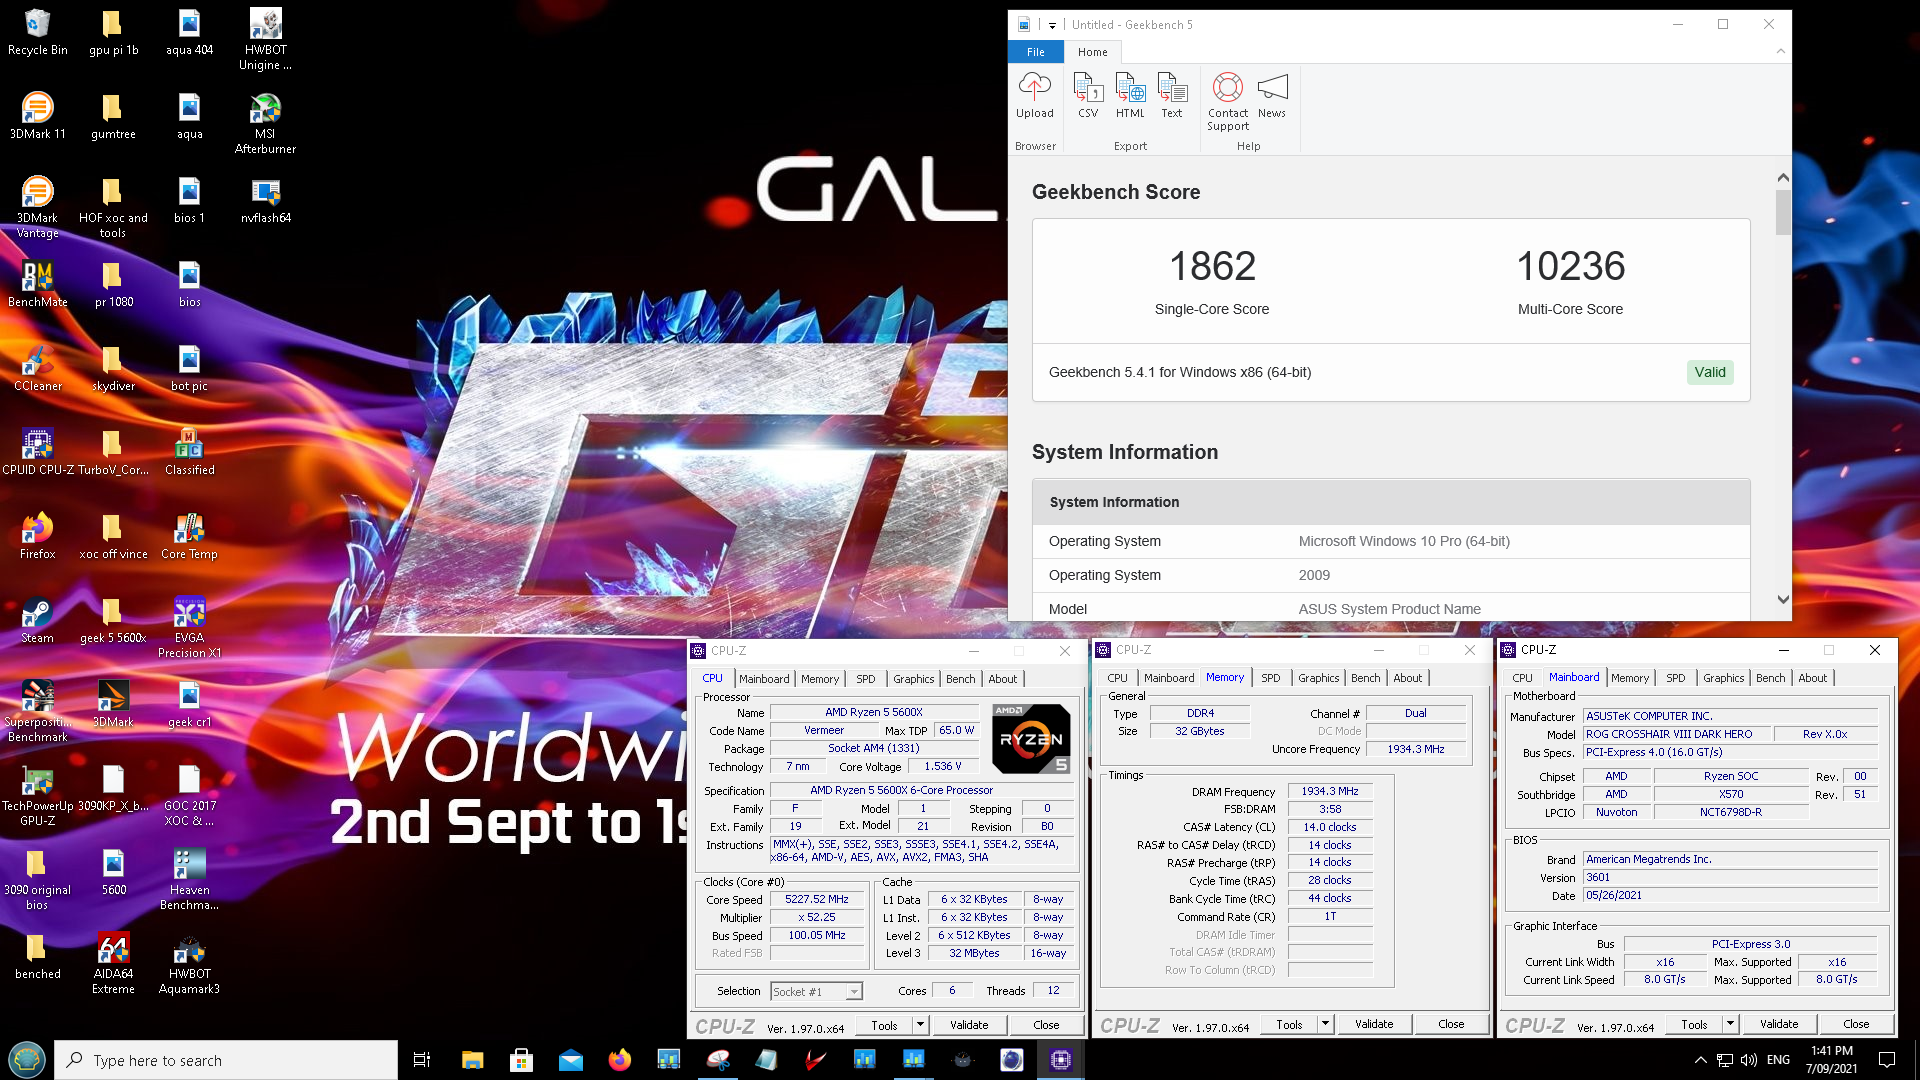Image resolution: width=1920 pixels, height=1080 pixels.
Task: Click the Geekbench vertical scrollbar thumb
Action: [1783, 212]
